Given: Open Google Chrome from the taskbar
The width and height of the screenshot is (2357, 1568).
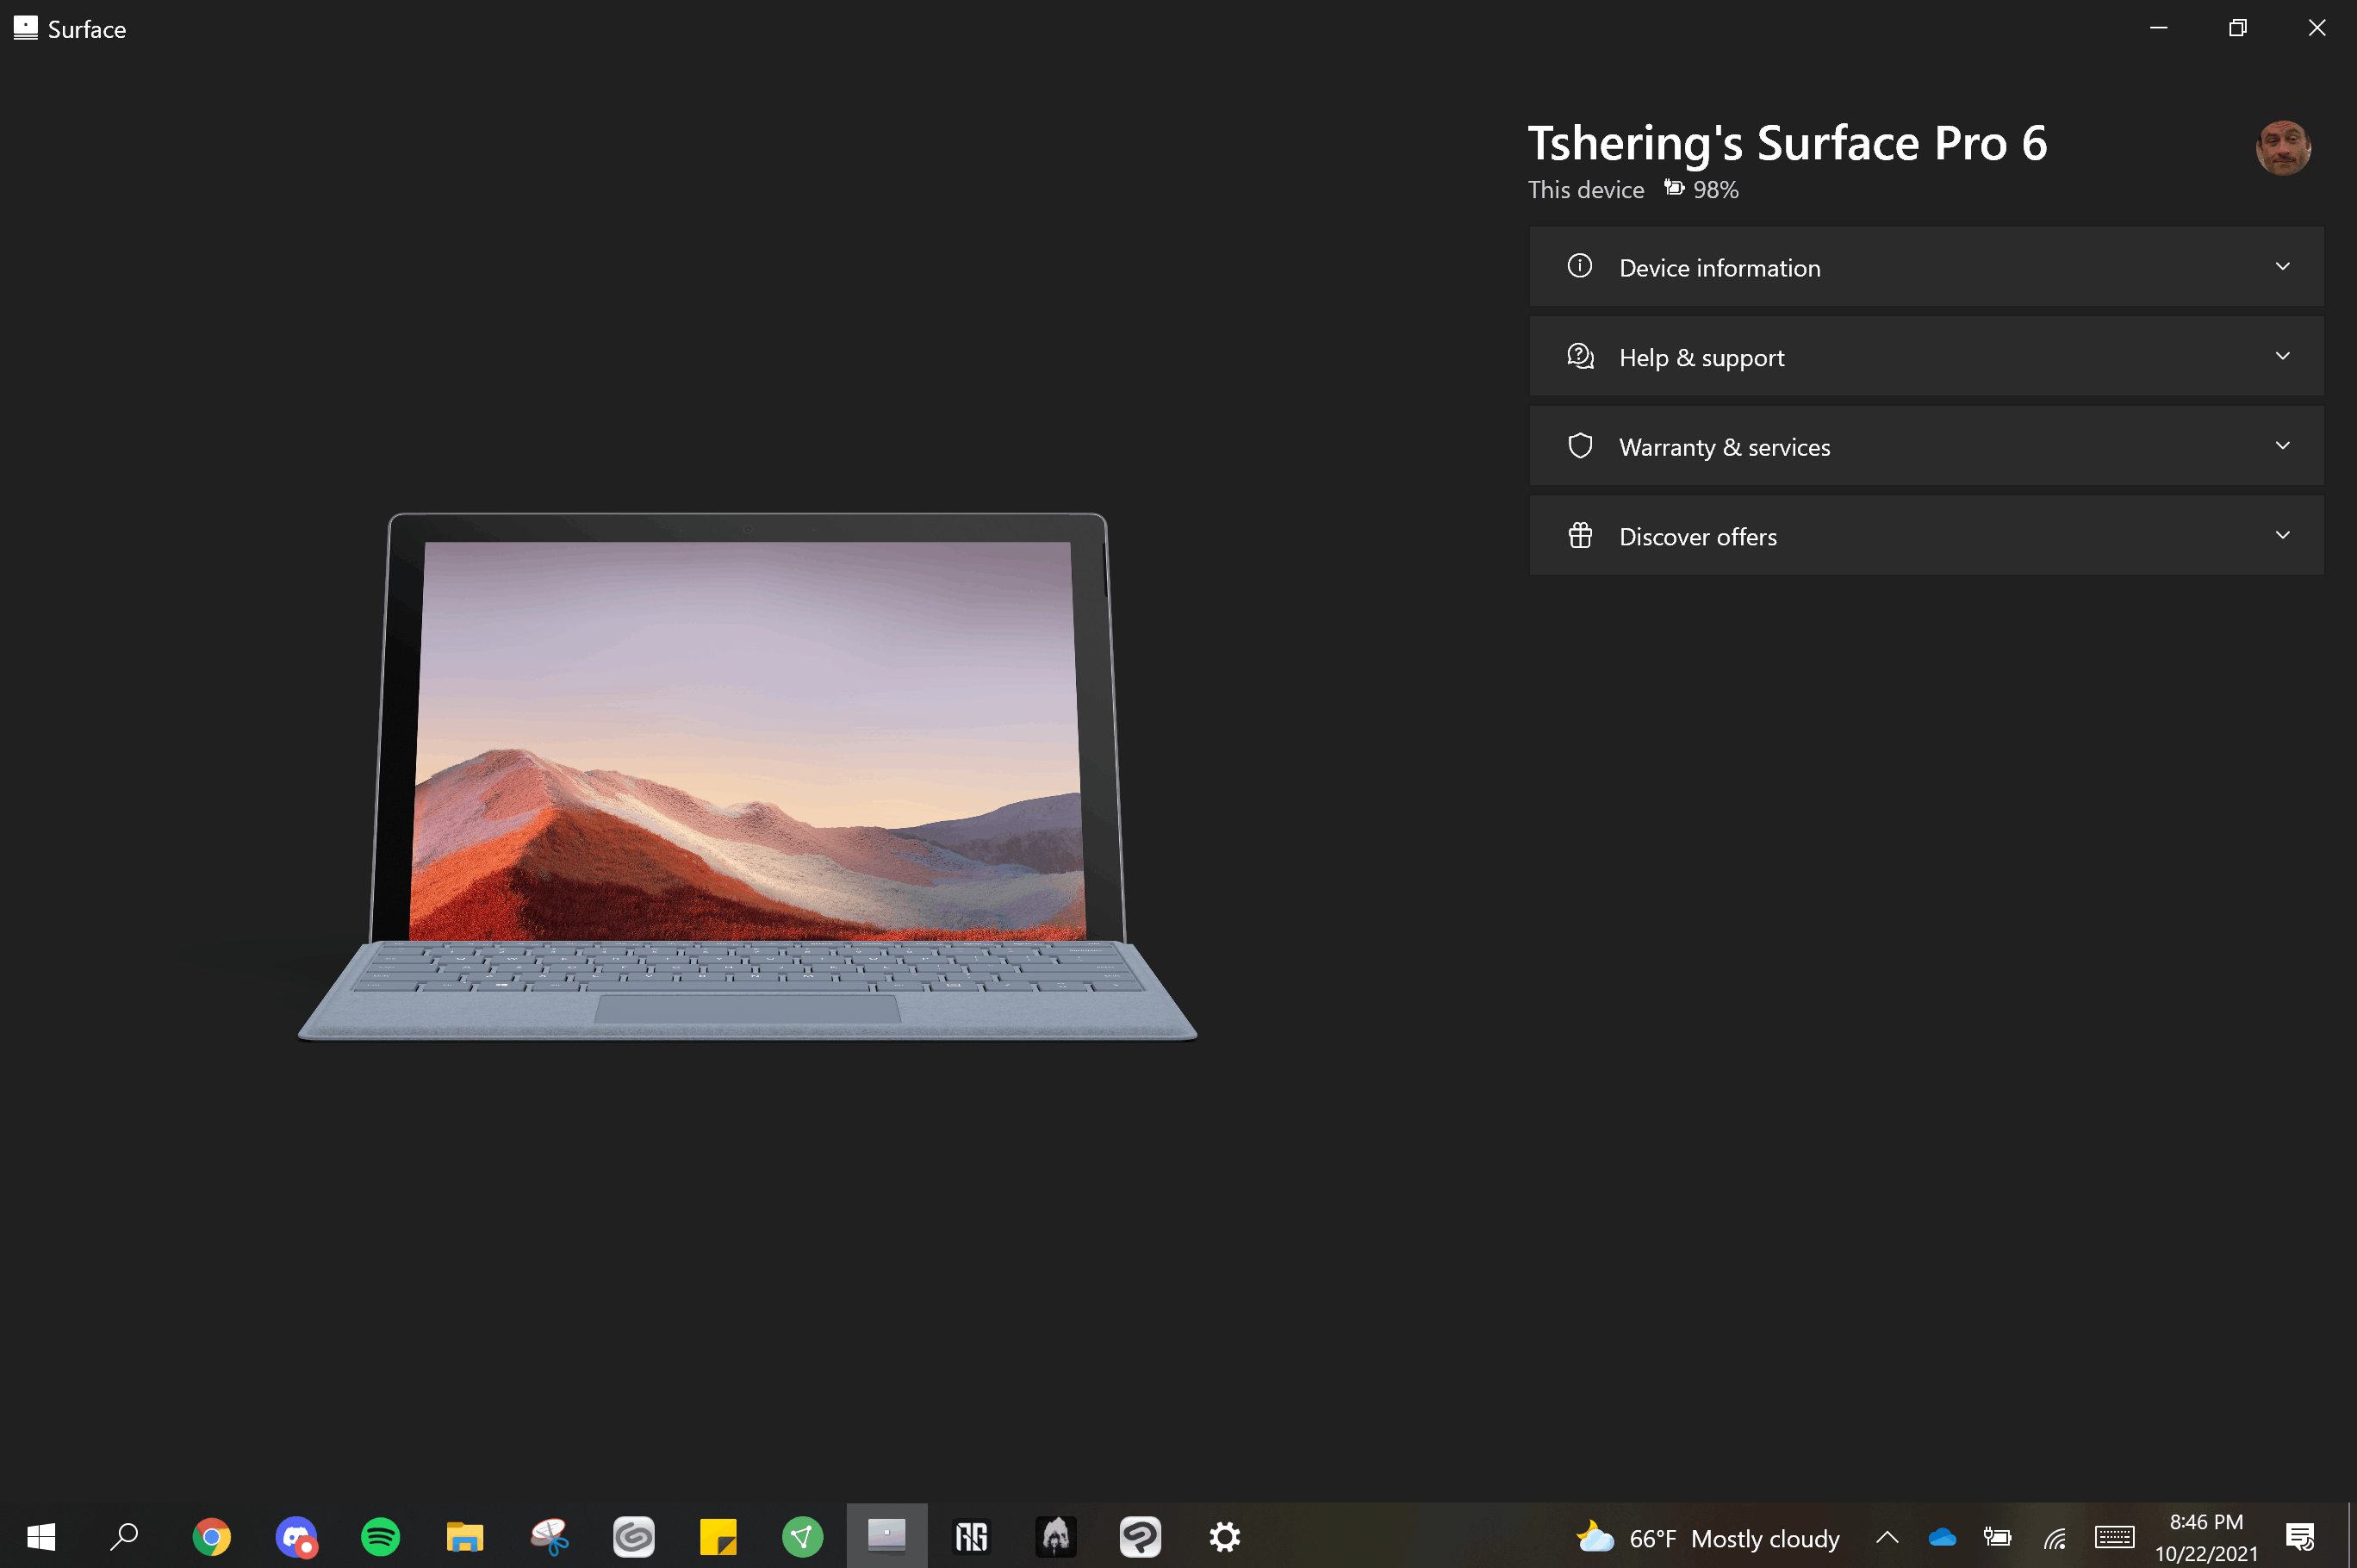Looking at the screenshot, I should tap(211, 1536).
